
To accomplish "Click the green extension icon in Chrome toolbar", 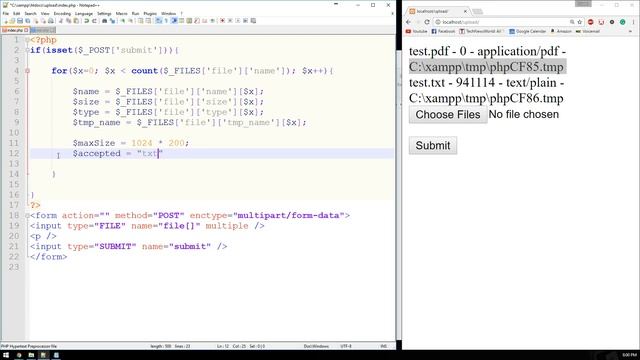I will pyautogui.click(x=622, y=22).
